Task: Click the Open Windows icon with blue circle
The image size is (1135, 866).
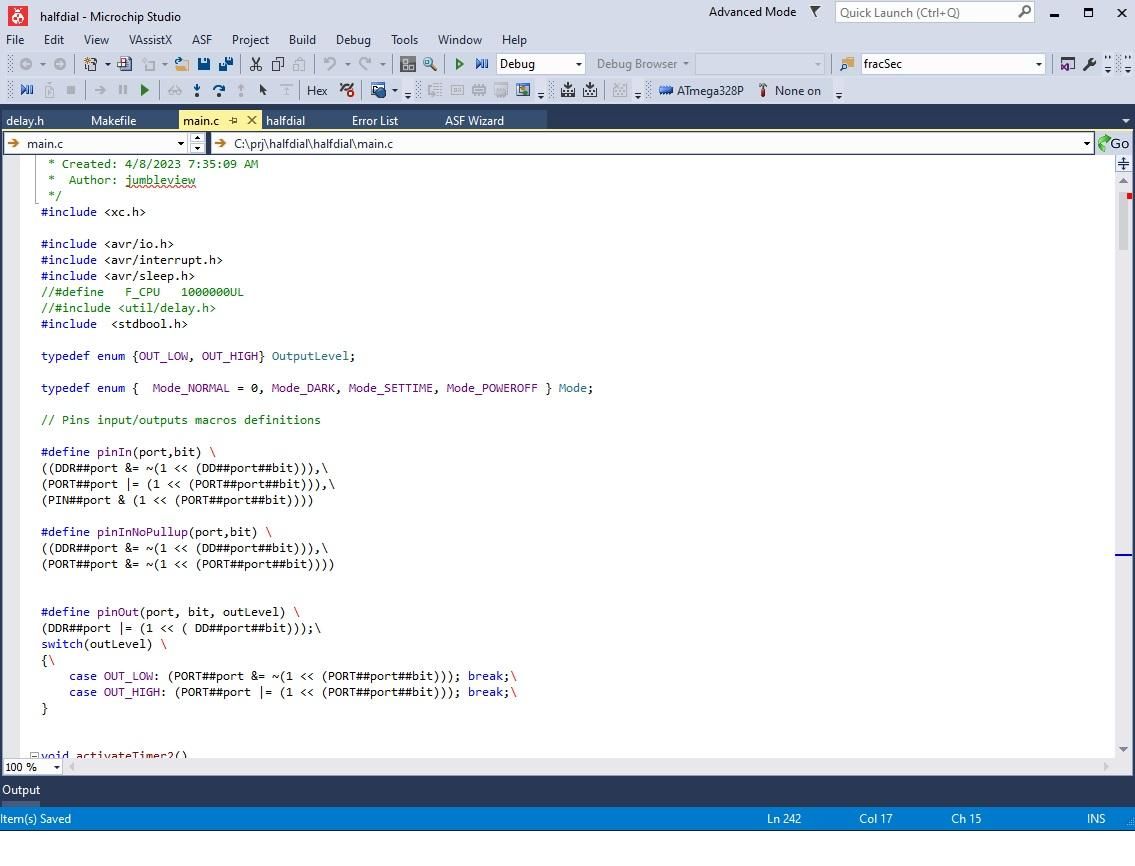Action: point(378,91)
